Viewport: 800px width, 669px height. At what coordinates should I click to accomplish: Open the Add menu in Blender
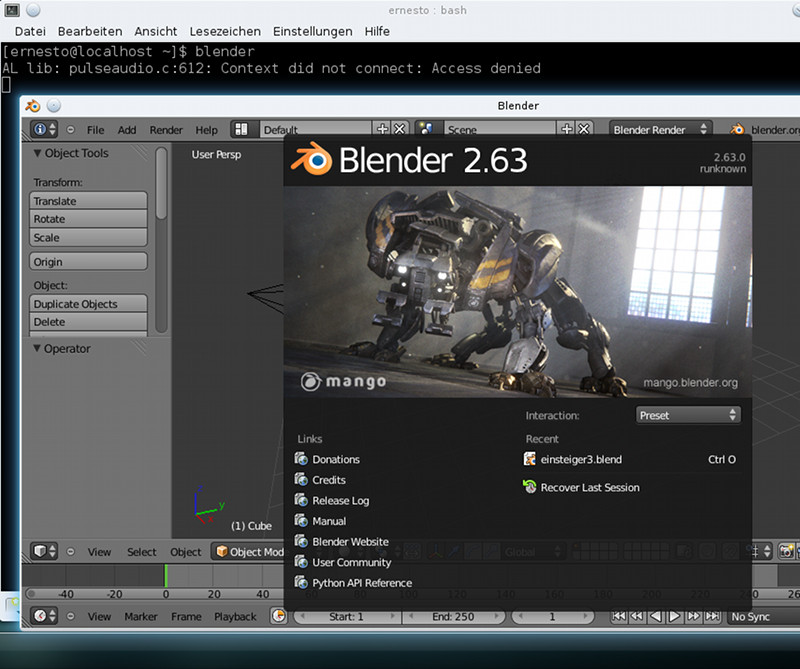tap(127, 130)
